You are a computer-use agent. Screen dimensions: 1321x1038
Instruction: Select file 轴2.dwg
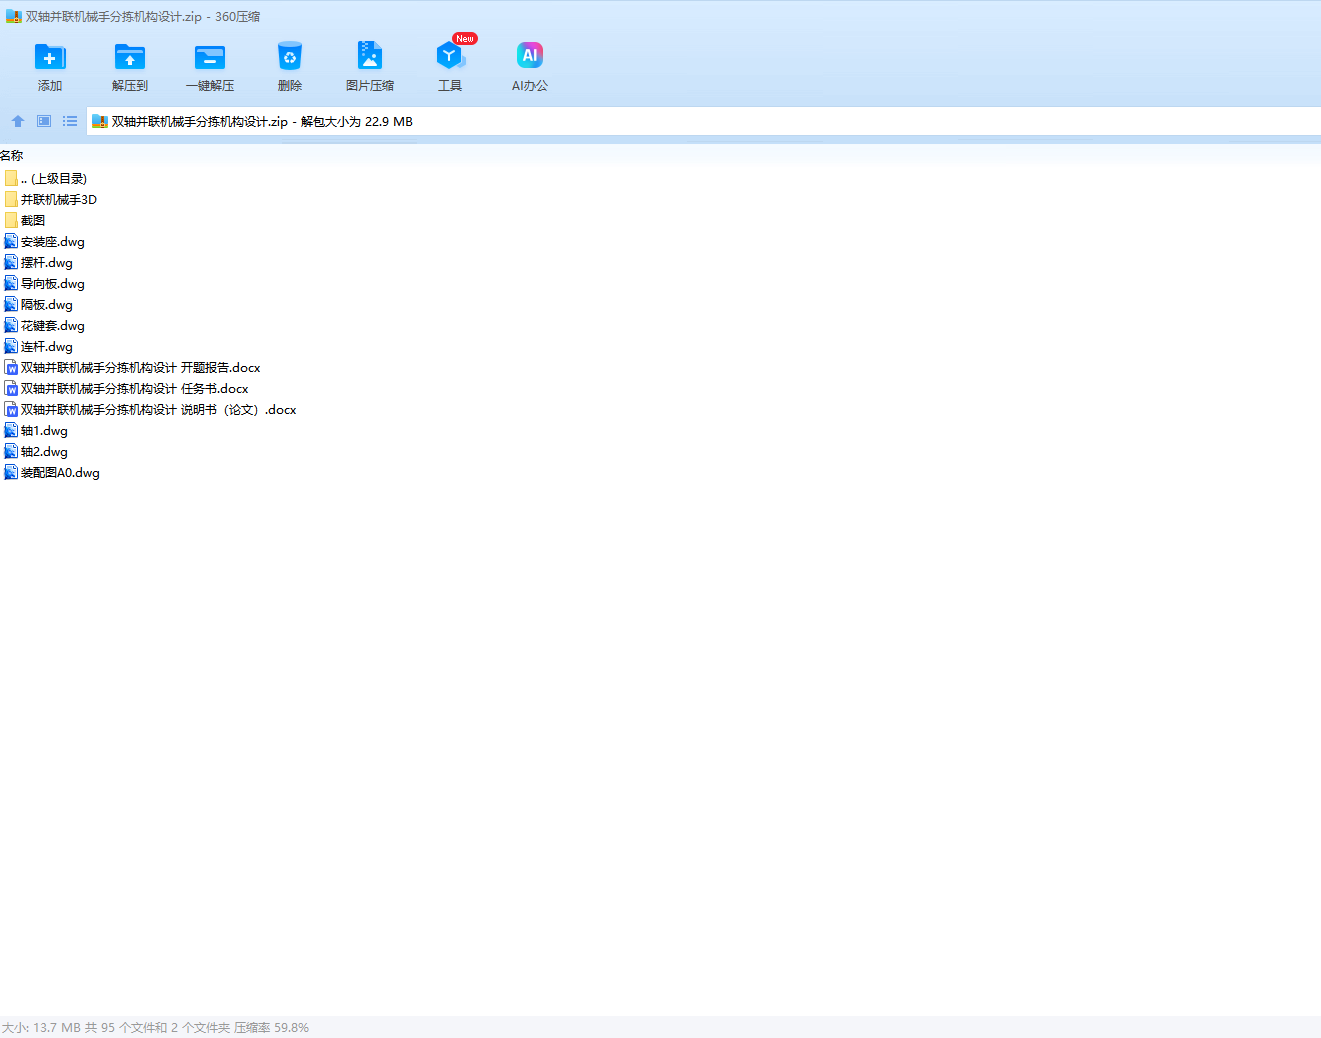36,451
